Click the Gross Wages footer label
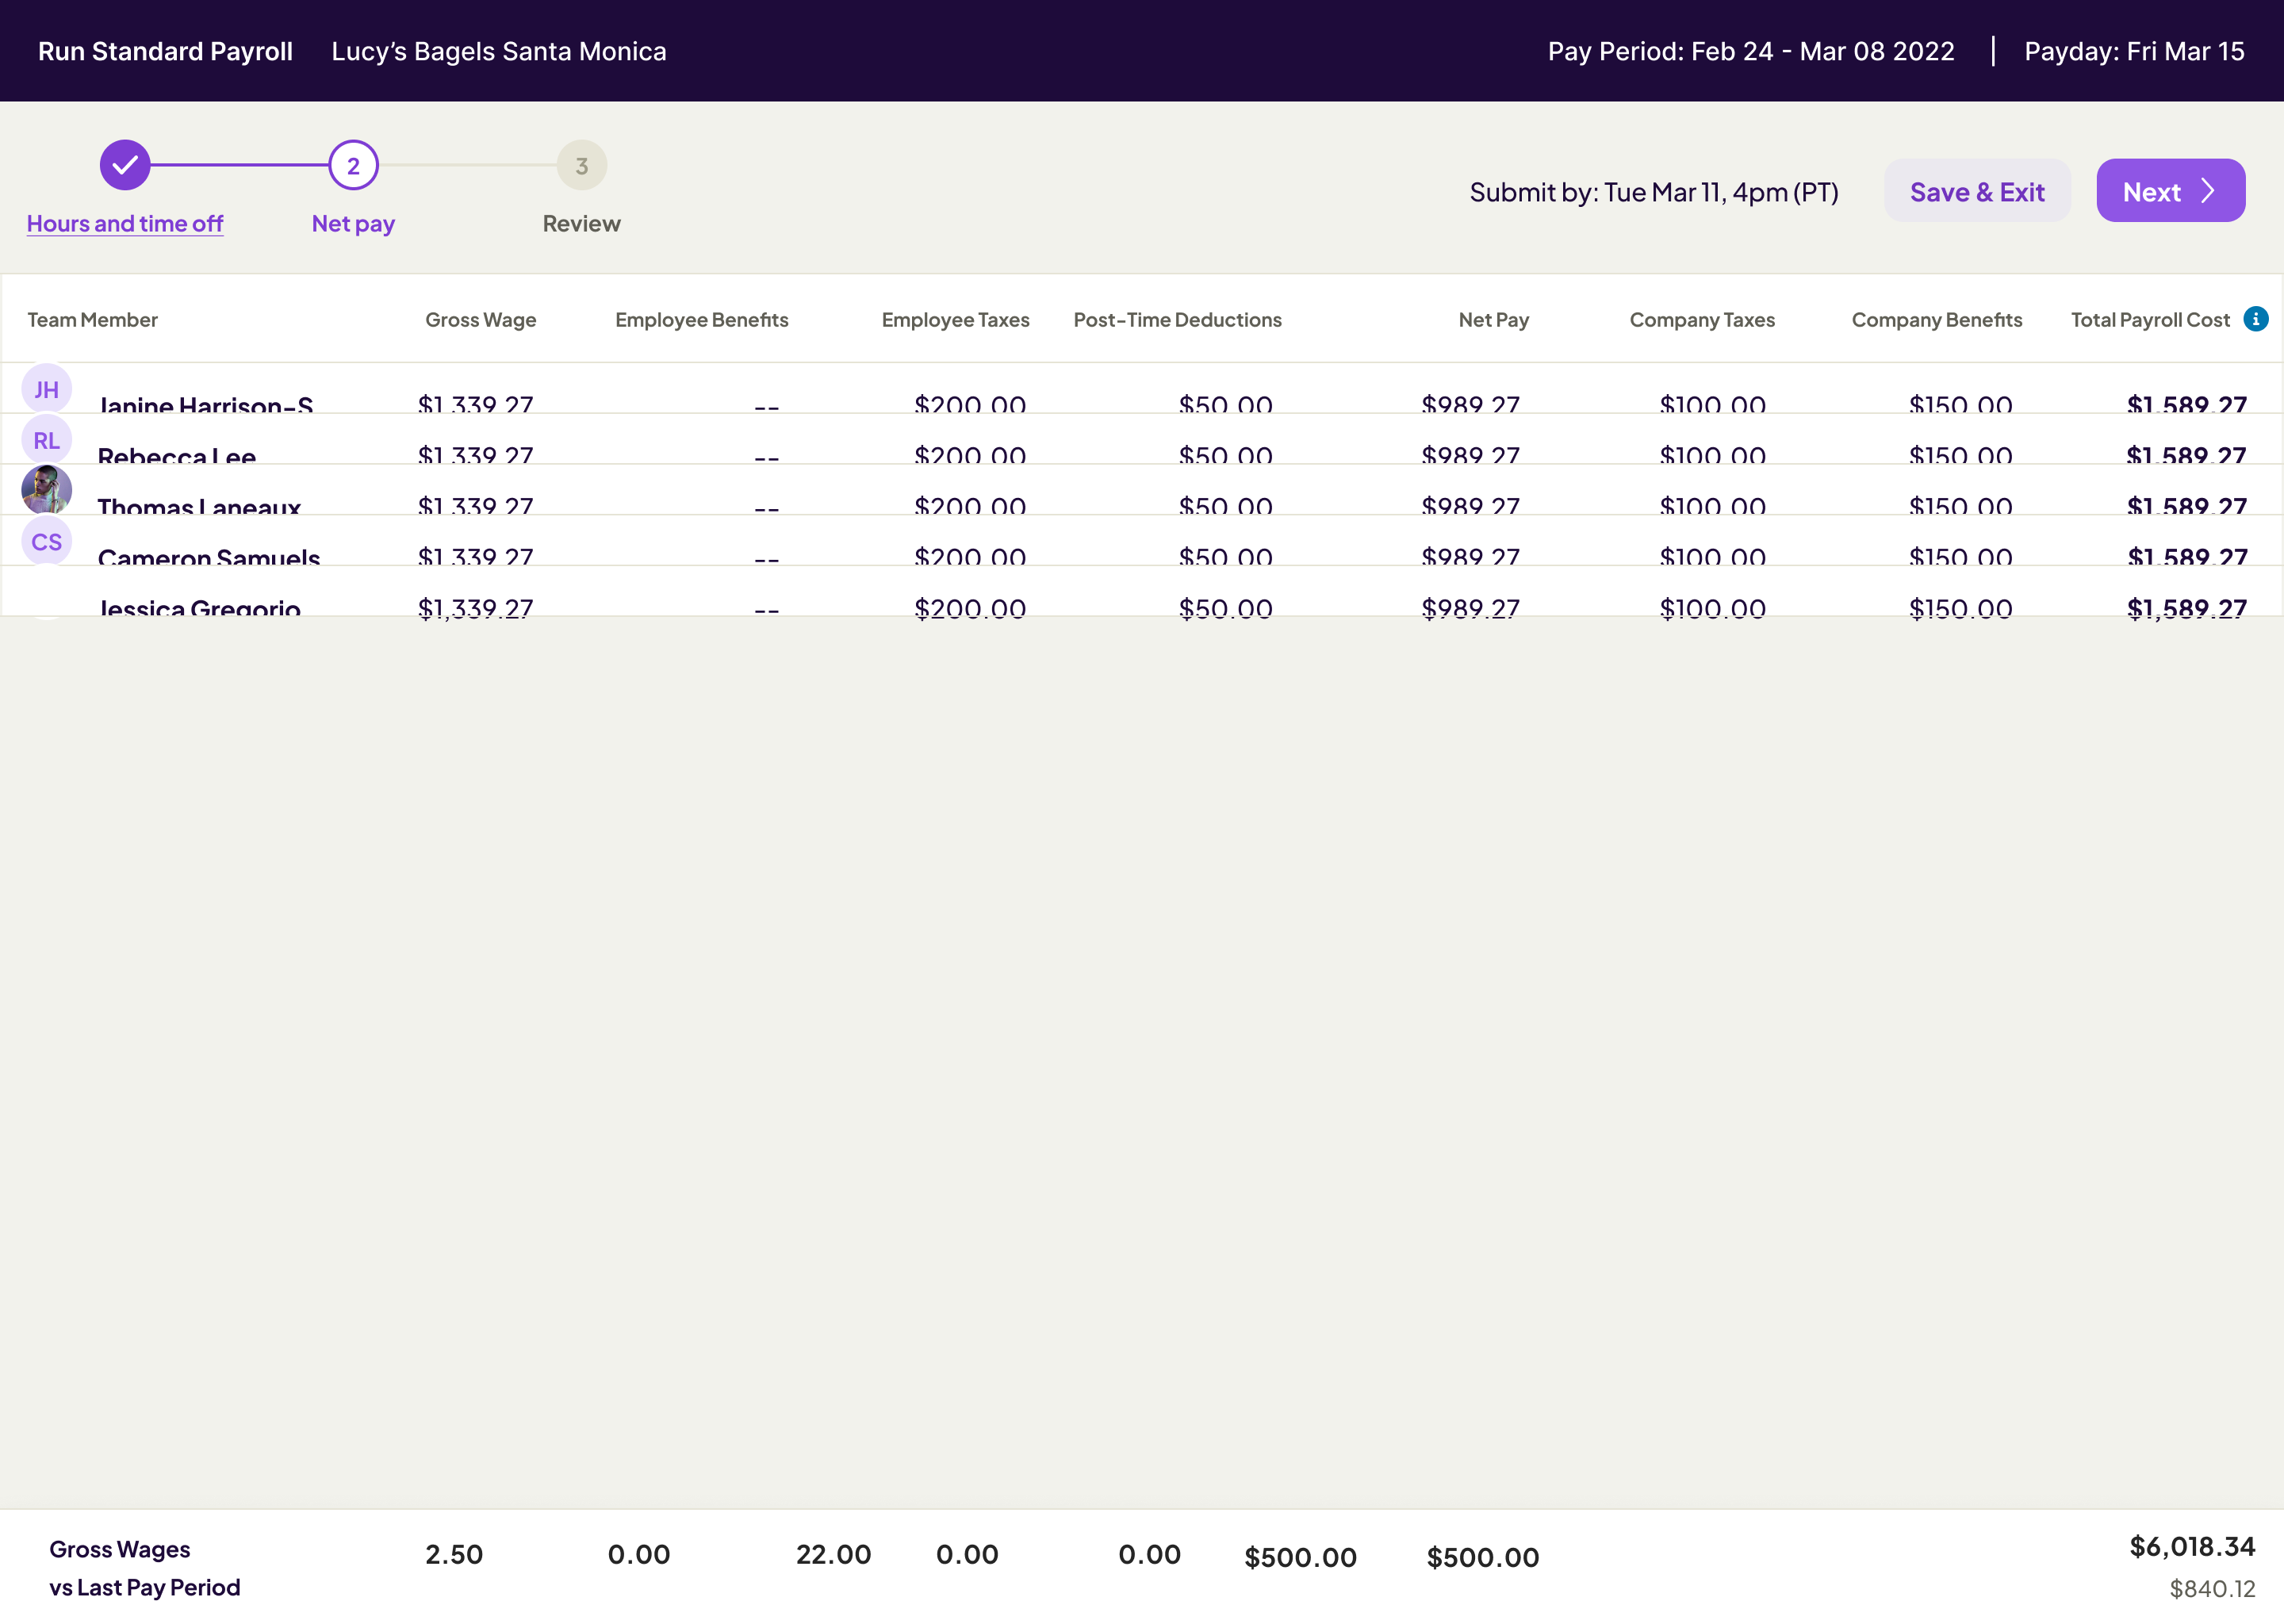The image size is (2284, 1624). pos(120,1549)
